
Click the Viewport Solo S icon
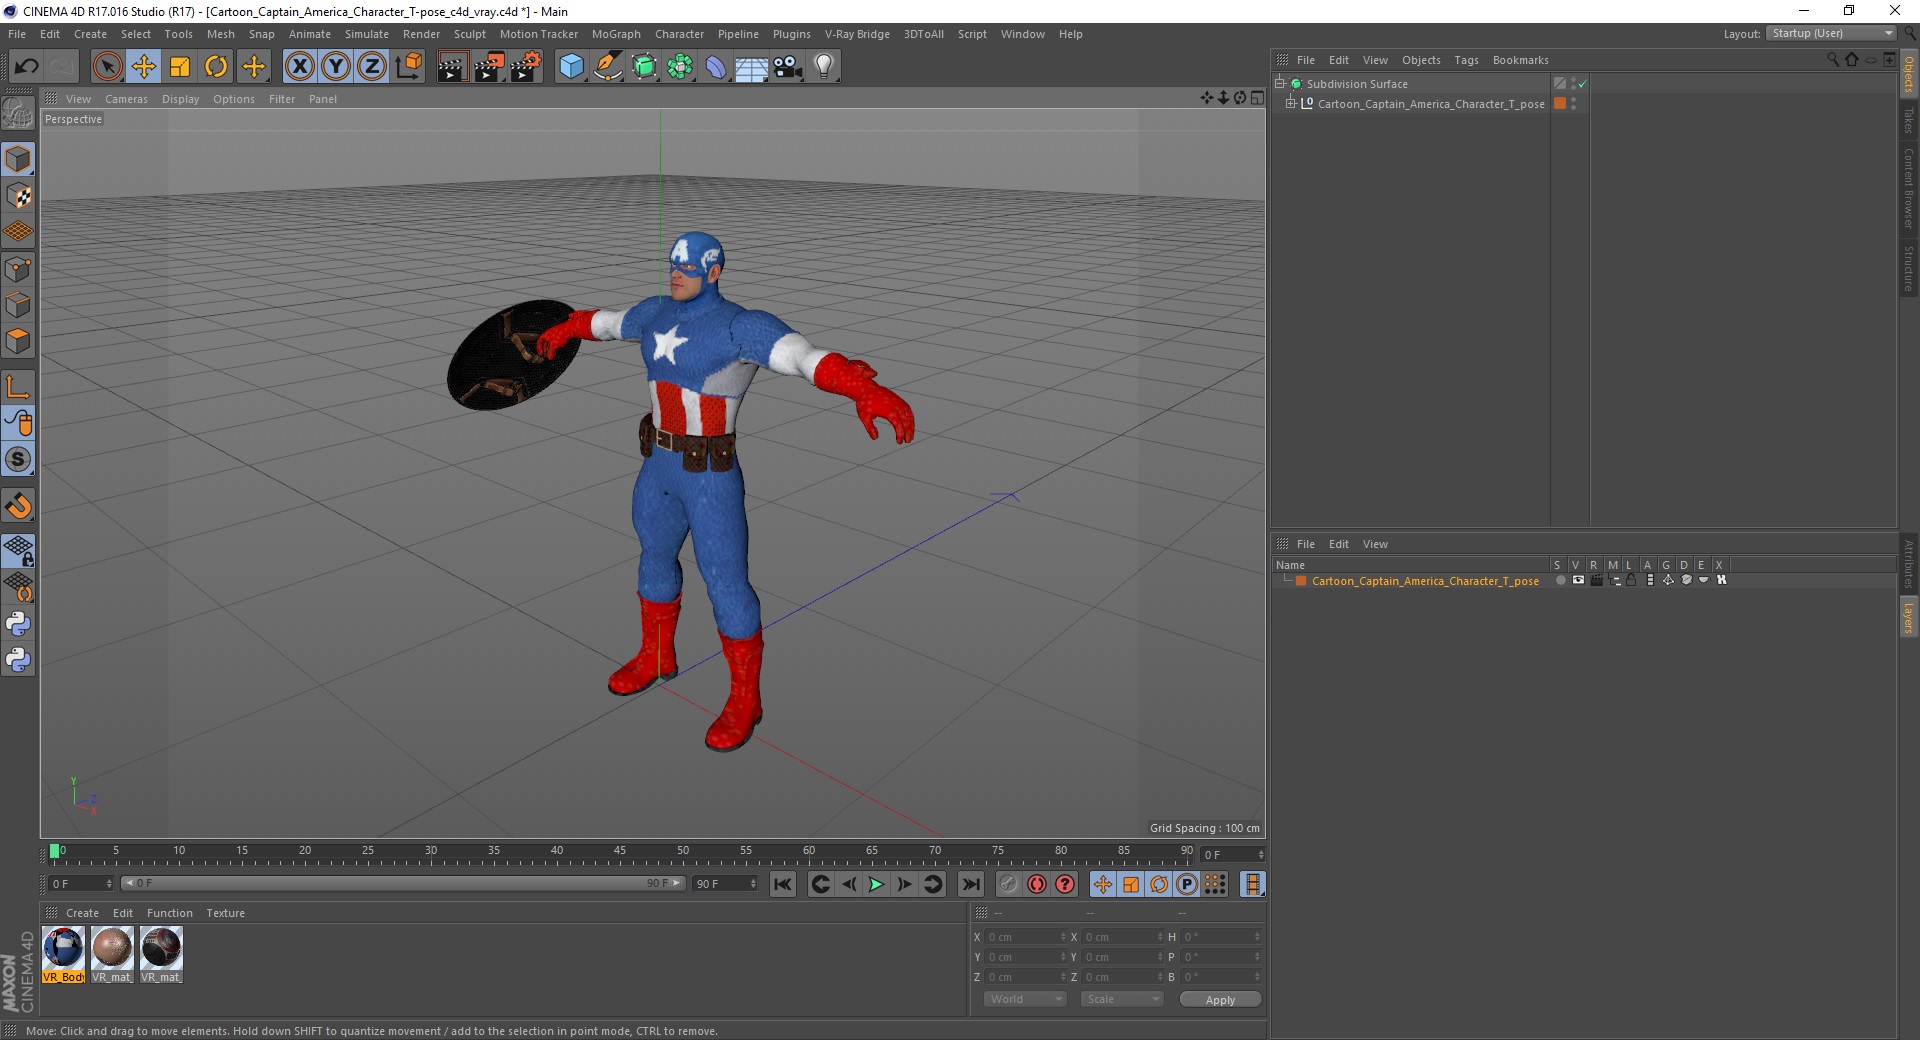coord(18,459)
